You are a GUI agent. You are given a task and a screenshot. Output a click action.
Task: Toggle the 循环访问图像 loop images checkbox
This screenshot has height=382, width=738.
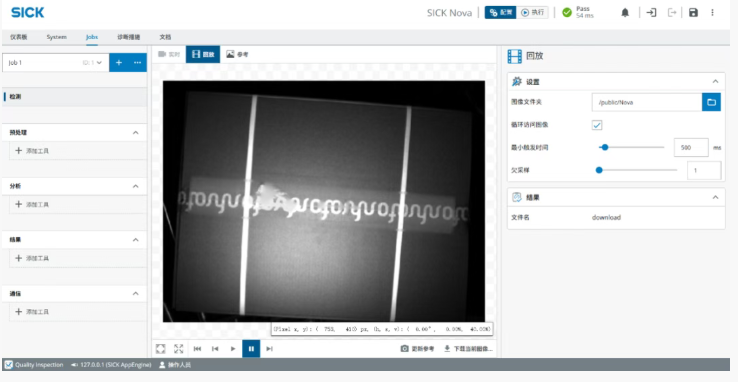[597, 125]
